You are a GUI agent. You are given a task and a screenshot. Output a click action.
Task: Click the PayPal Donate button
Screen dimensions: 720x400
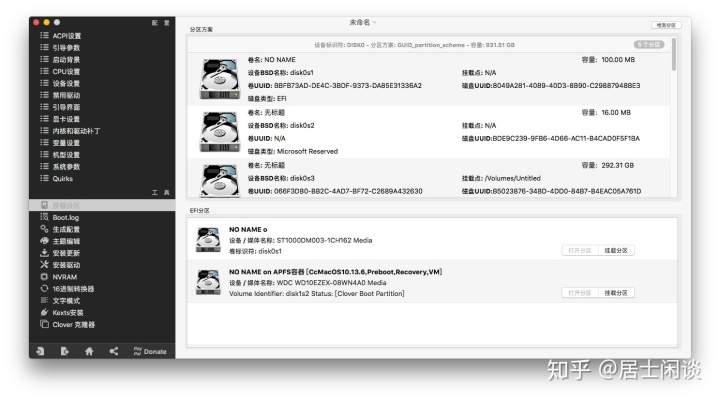point(150,351)
